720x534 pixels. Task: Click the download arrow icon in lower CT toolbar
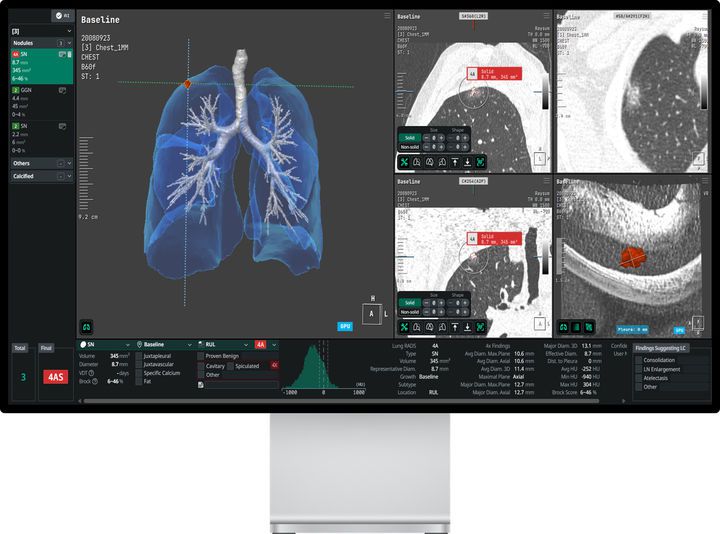coord(467,327)
